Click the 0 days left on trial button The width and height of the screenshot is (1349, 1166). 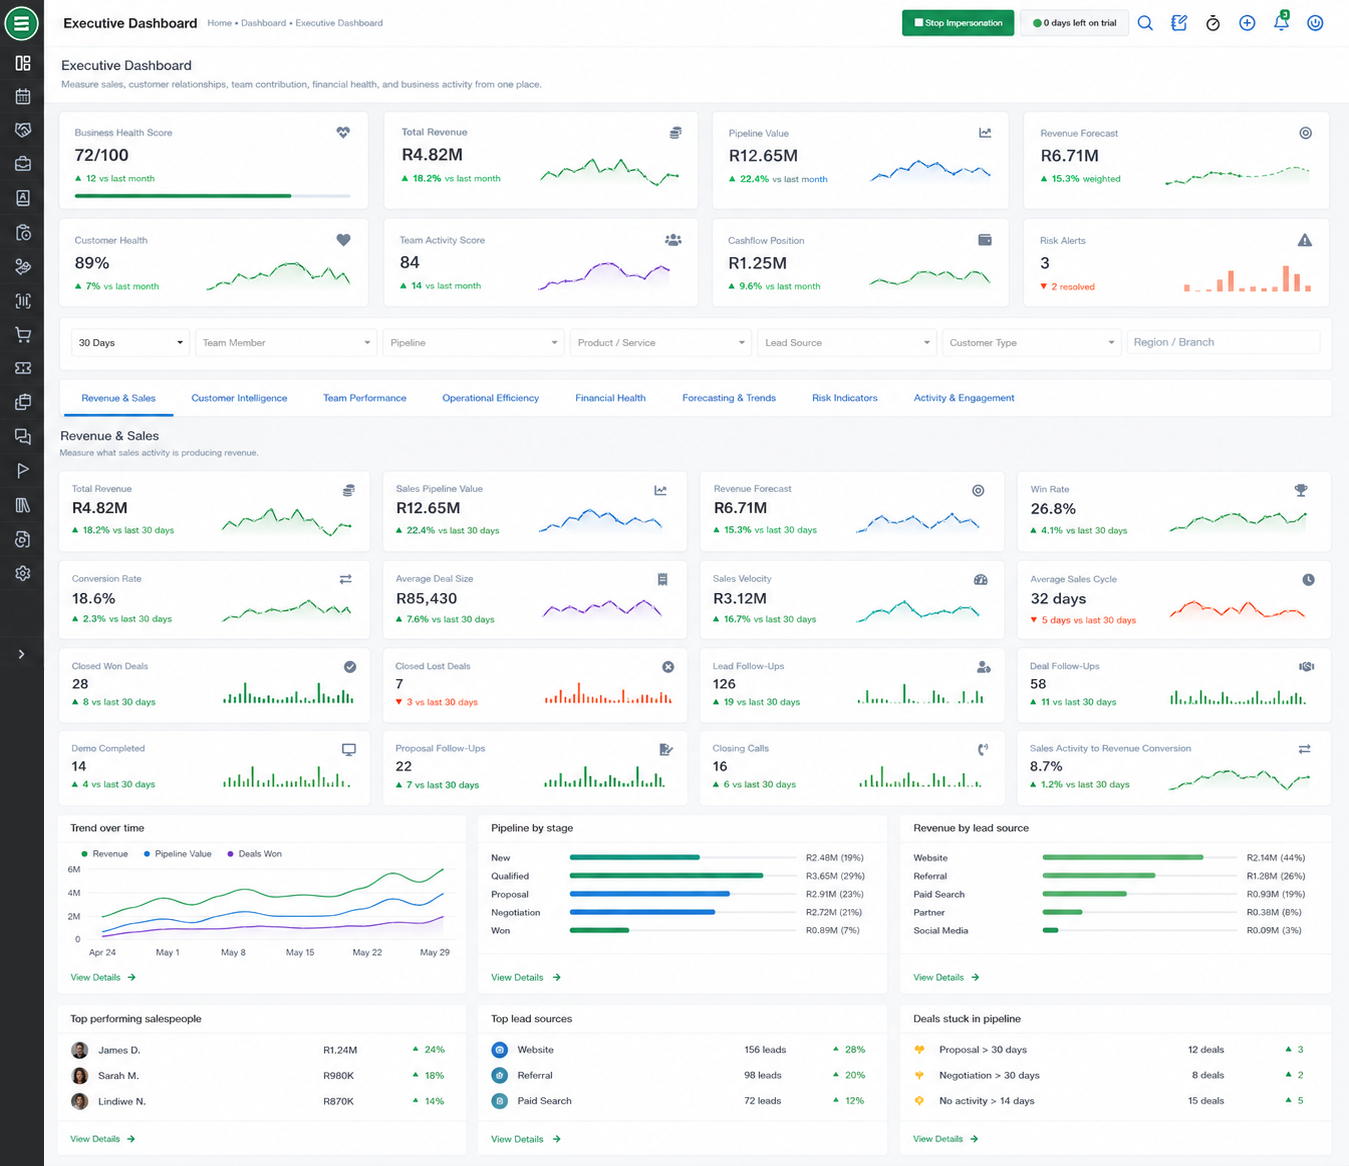(x=1075, y=23)
